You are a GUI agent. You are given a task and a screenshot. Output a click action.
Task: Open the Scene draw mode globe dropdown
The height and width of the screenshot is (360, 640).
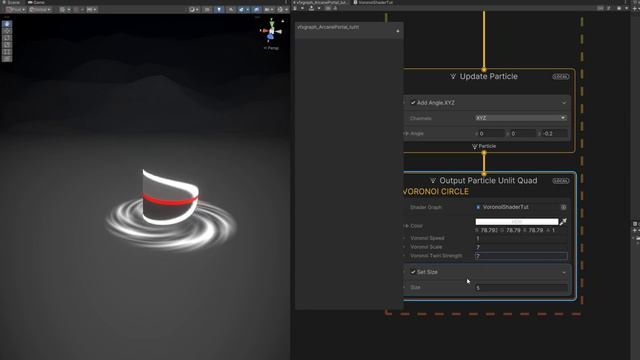tap(193, 9)
